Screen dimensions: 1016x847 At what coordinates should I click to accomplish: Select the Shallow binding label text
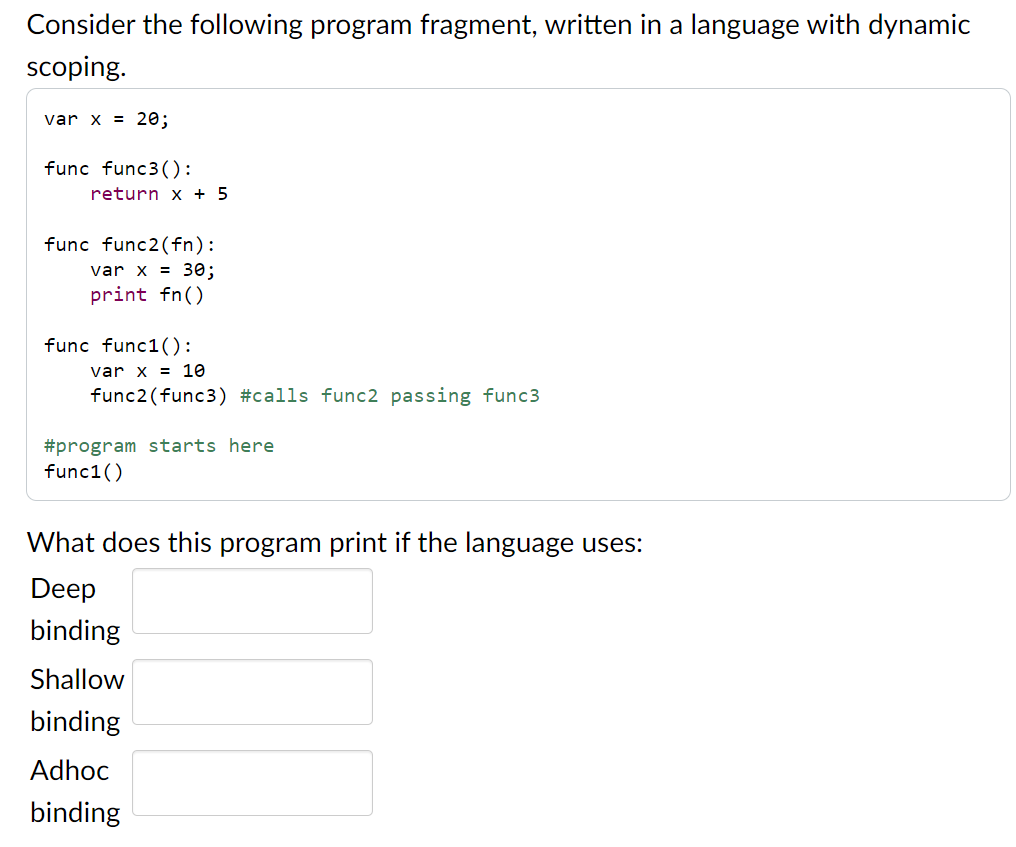coord(77,700)
